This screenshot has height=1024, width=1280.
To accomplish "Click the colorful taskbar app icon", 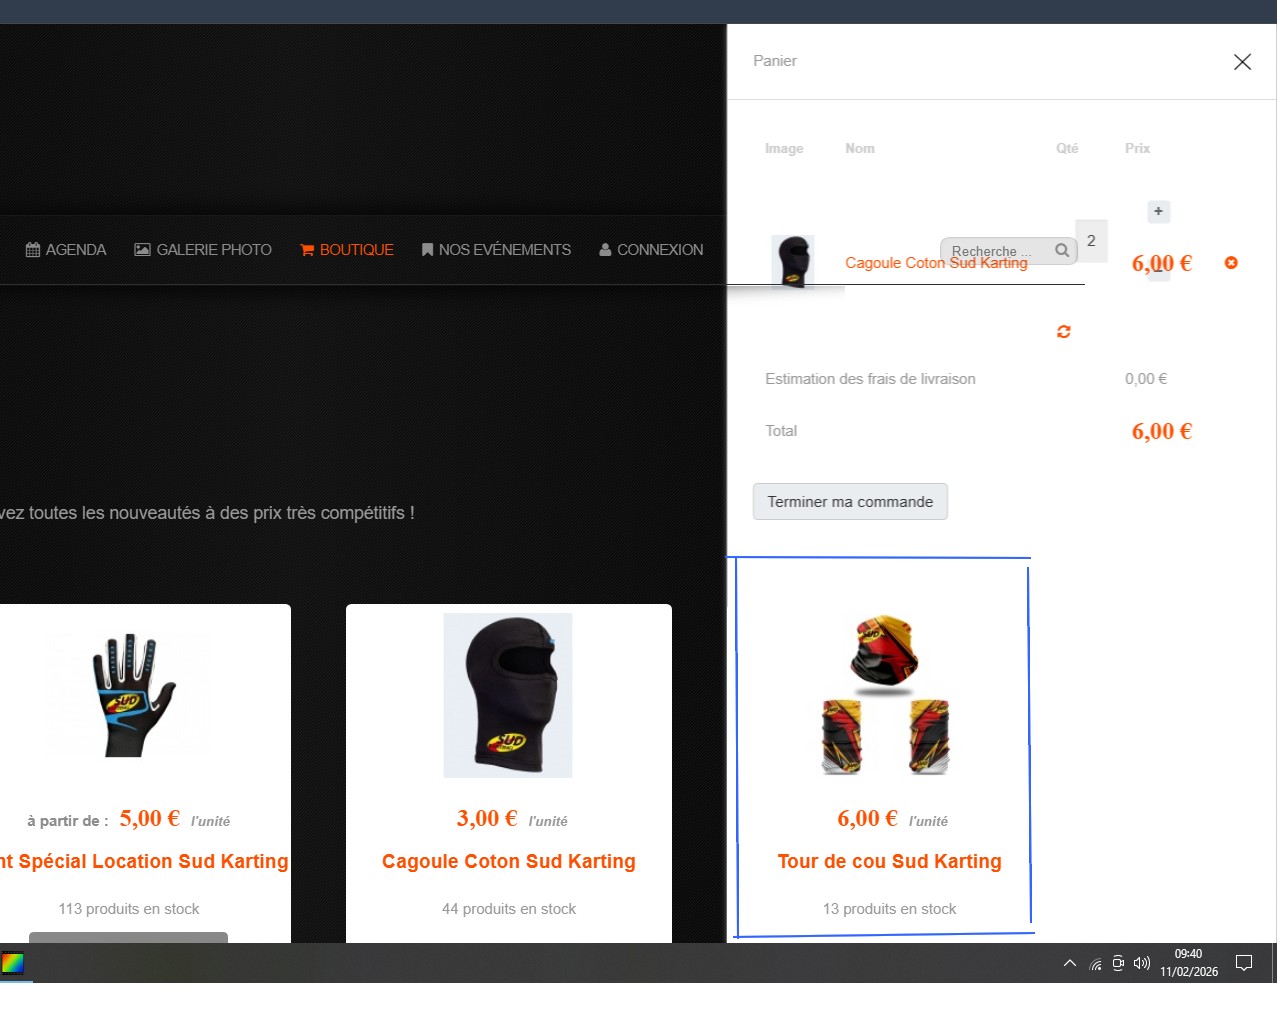I will click(13, 963).
